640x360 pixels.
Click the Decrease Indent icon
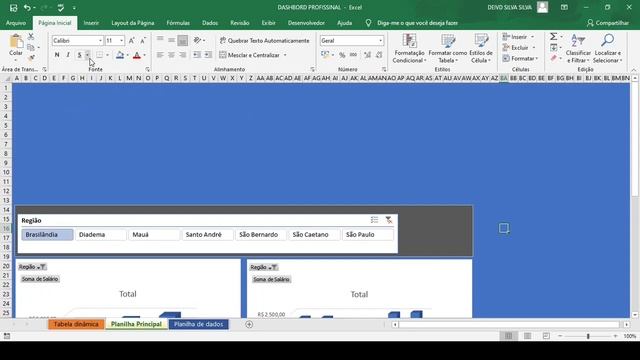click(x=197, y=55)
